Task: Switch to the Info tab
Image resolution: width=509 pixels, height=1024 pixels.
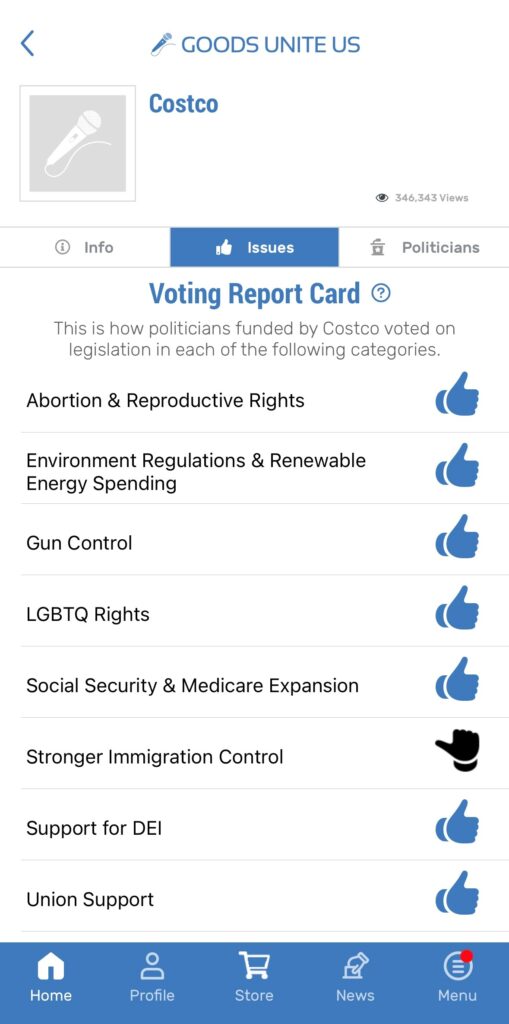Action: [x=85, y=248]
